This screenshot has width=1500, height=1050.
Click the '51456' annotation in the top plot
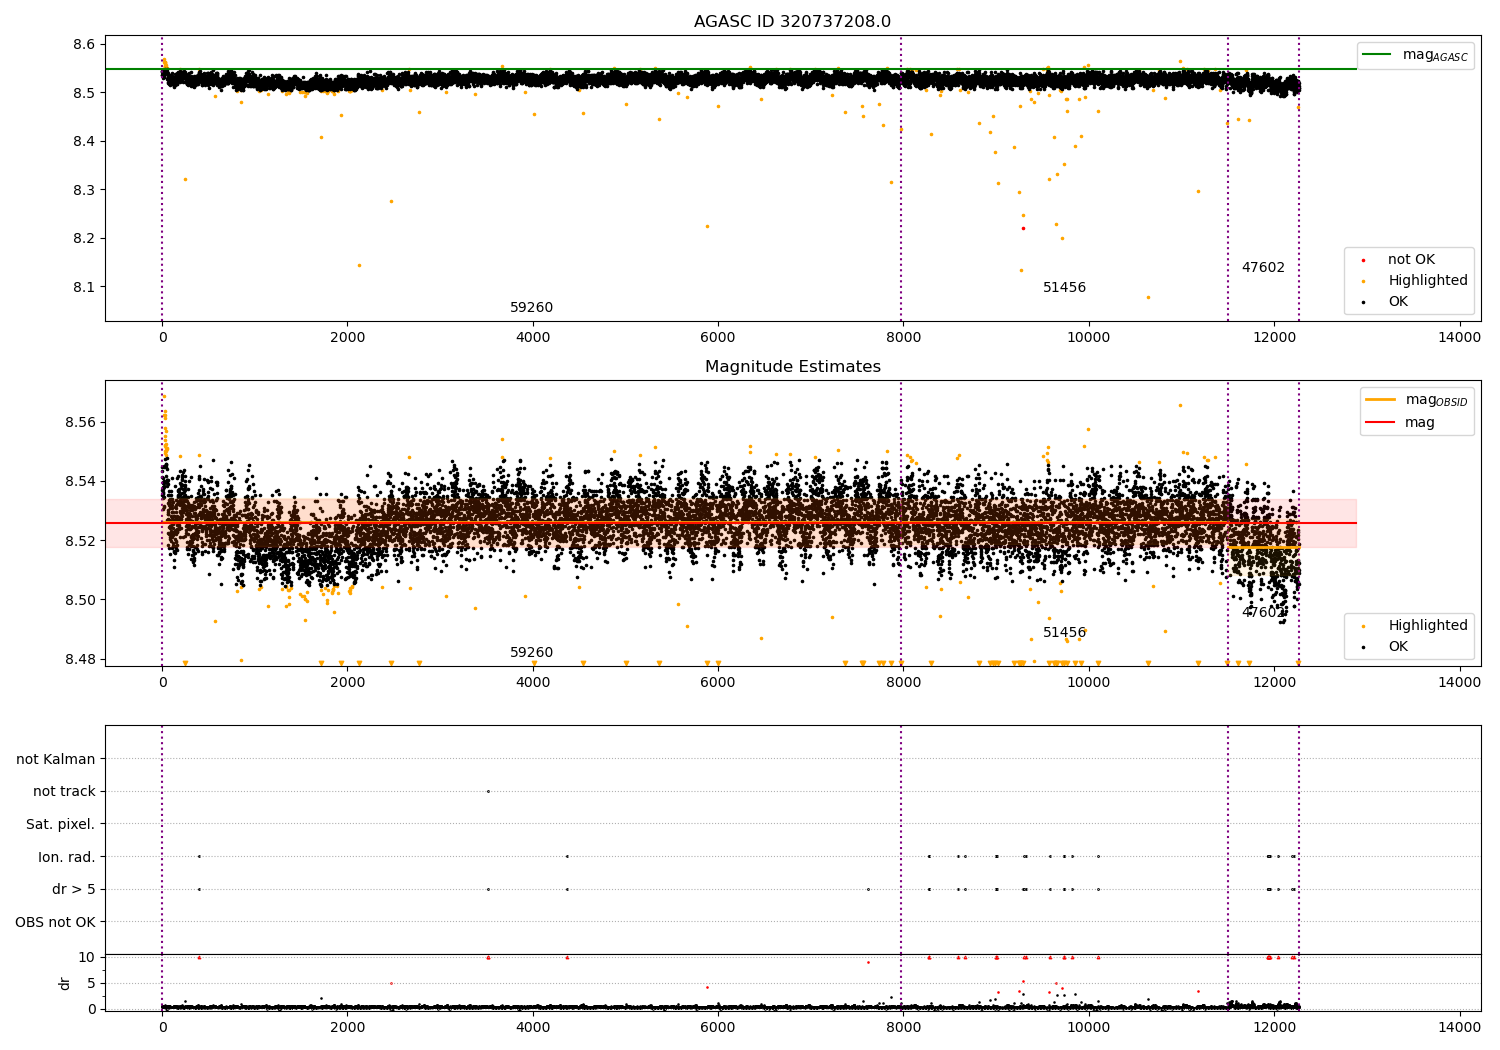coord(1064,288)
